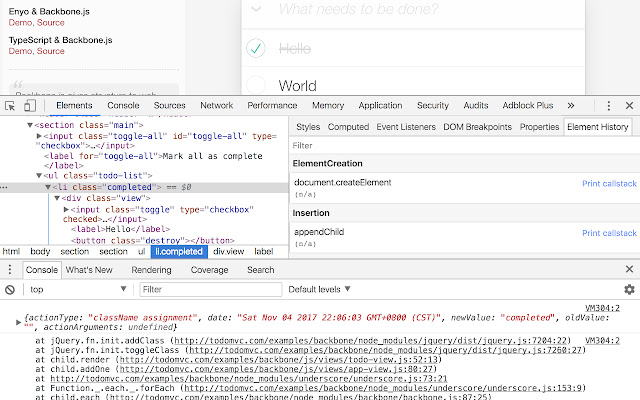Switch to the Console tab in the main toolbar
The width and height of the screenshot is (640, 400).
[x=123, y=106]
